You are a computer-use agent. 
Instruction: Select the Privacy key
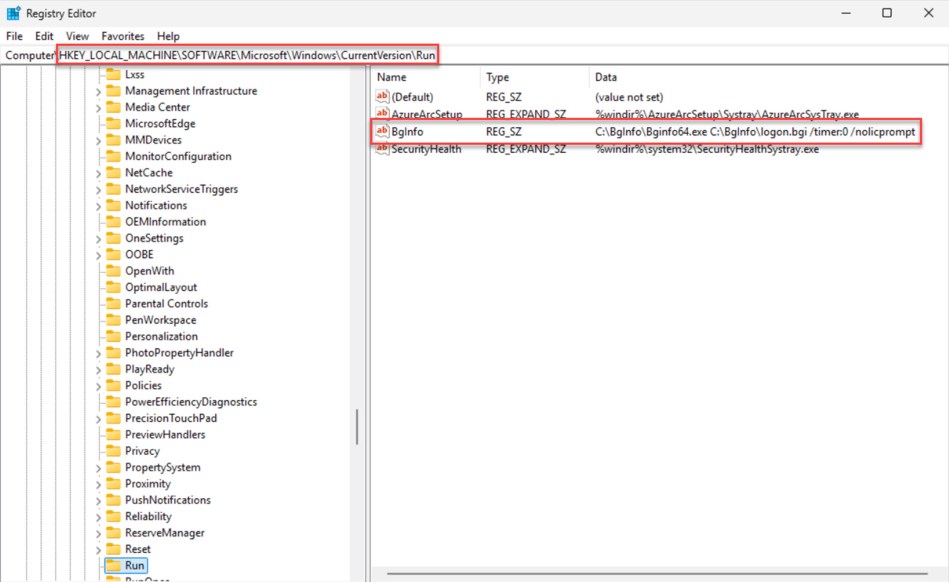point(142,451)
